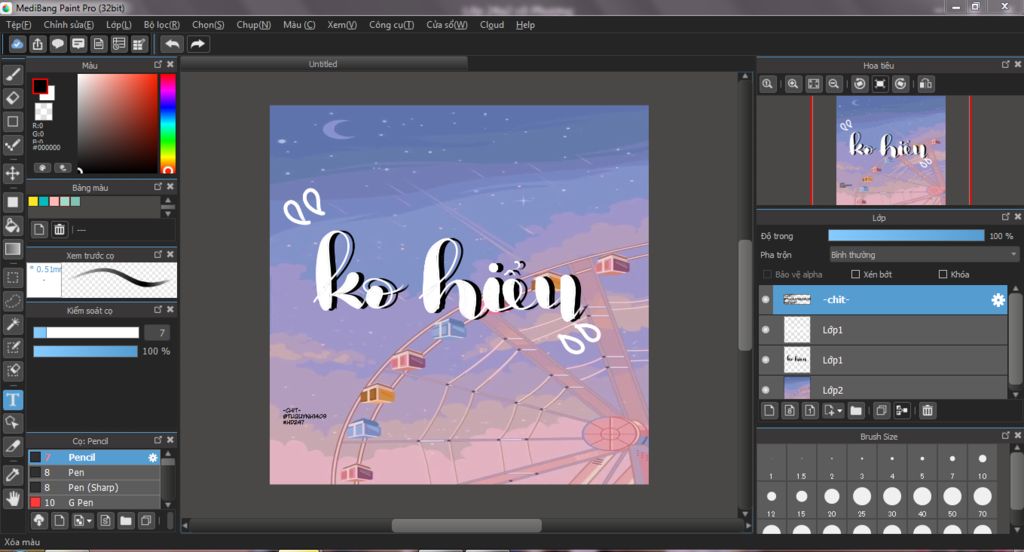Select the Gradient tool
The height and width of the screenshot is (552, 1024).
12,249
